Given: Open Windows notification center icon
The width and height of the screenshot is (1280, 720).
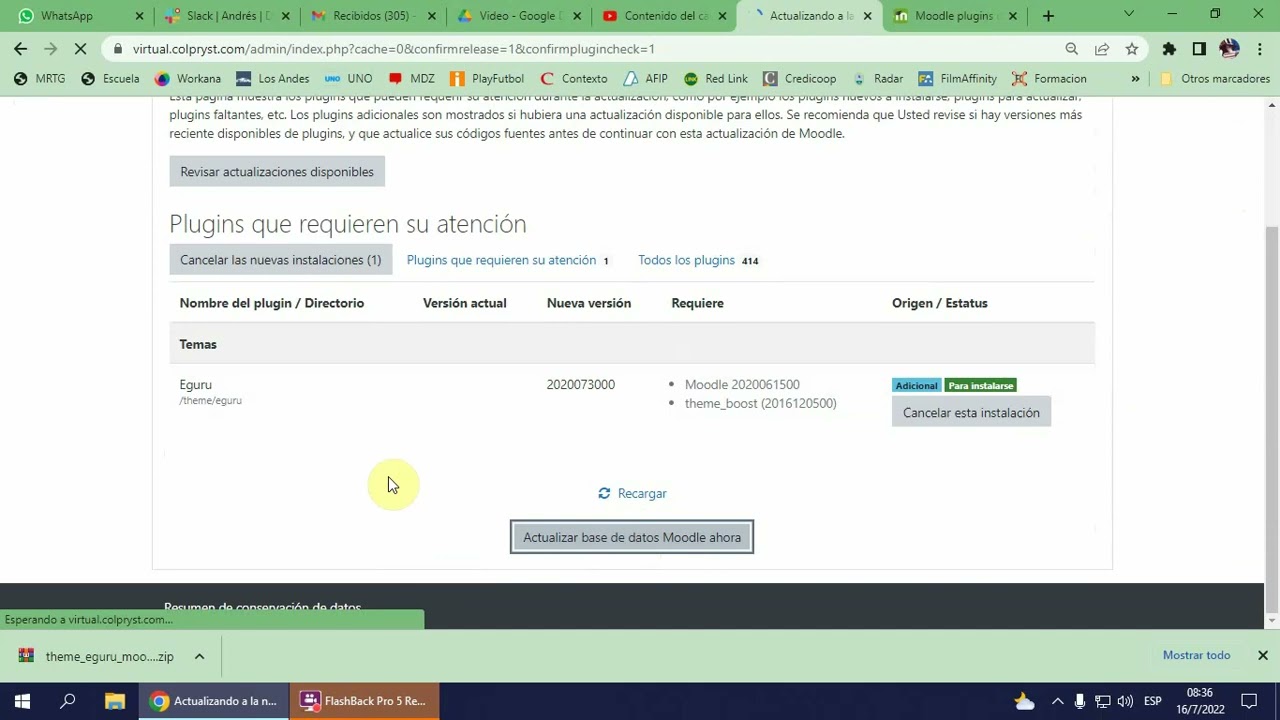Looking at the screenshot, I should click(1249, 701).
